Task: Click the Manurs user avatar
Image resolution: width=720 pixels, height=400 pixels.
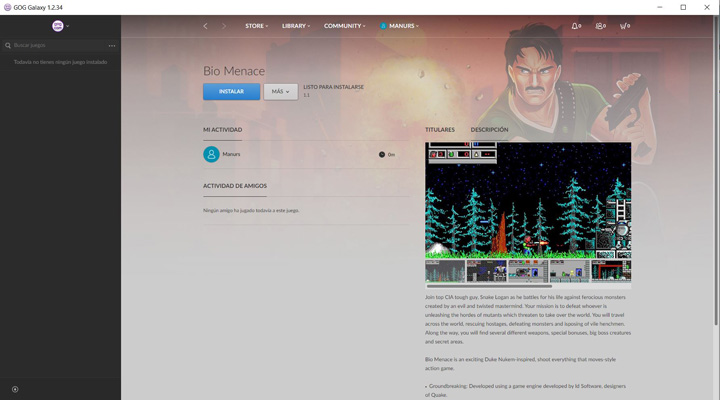Action: click(211, 154)
